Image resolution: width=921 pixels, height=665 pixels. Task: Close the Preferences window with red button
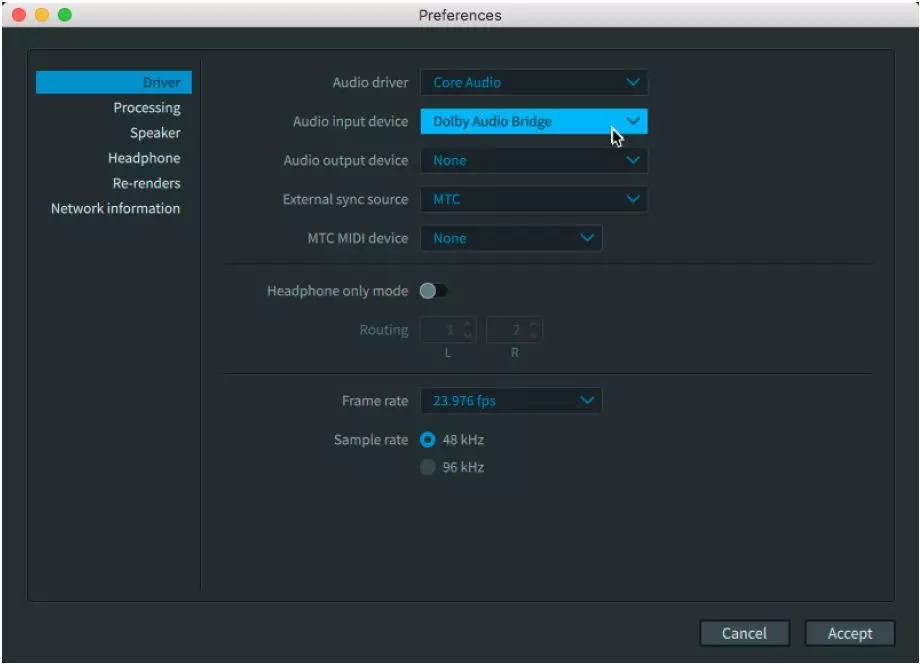[20, 15]
